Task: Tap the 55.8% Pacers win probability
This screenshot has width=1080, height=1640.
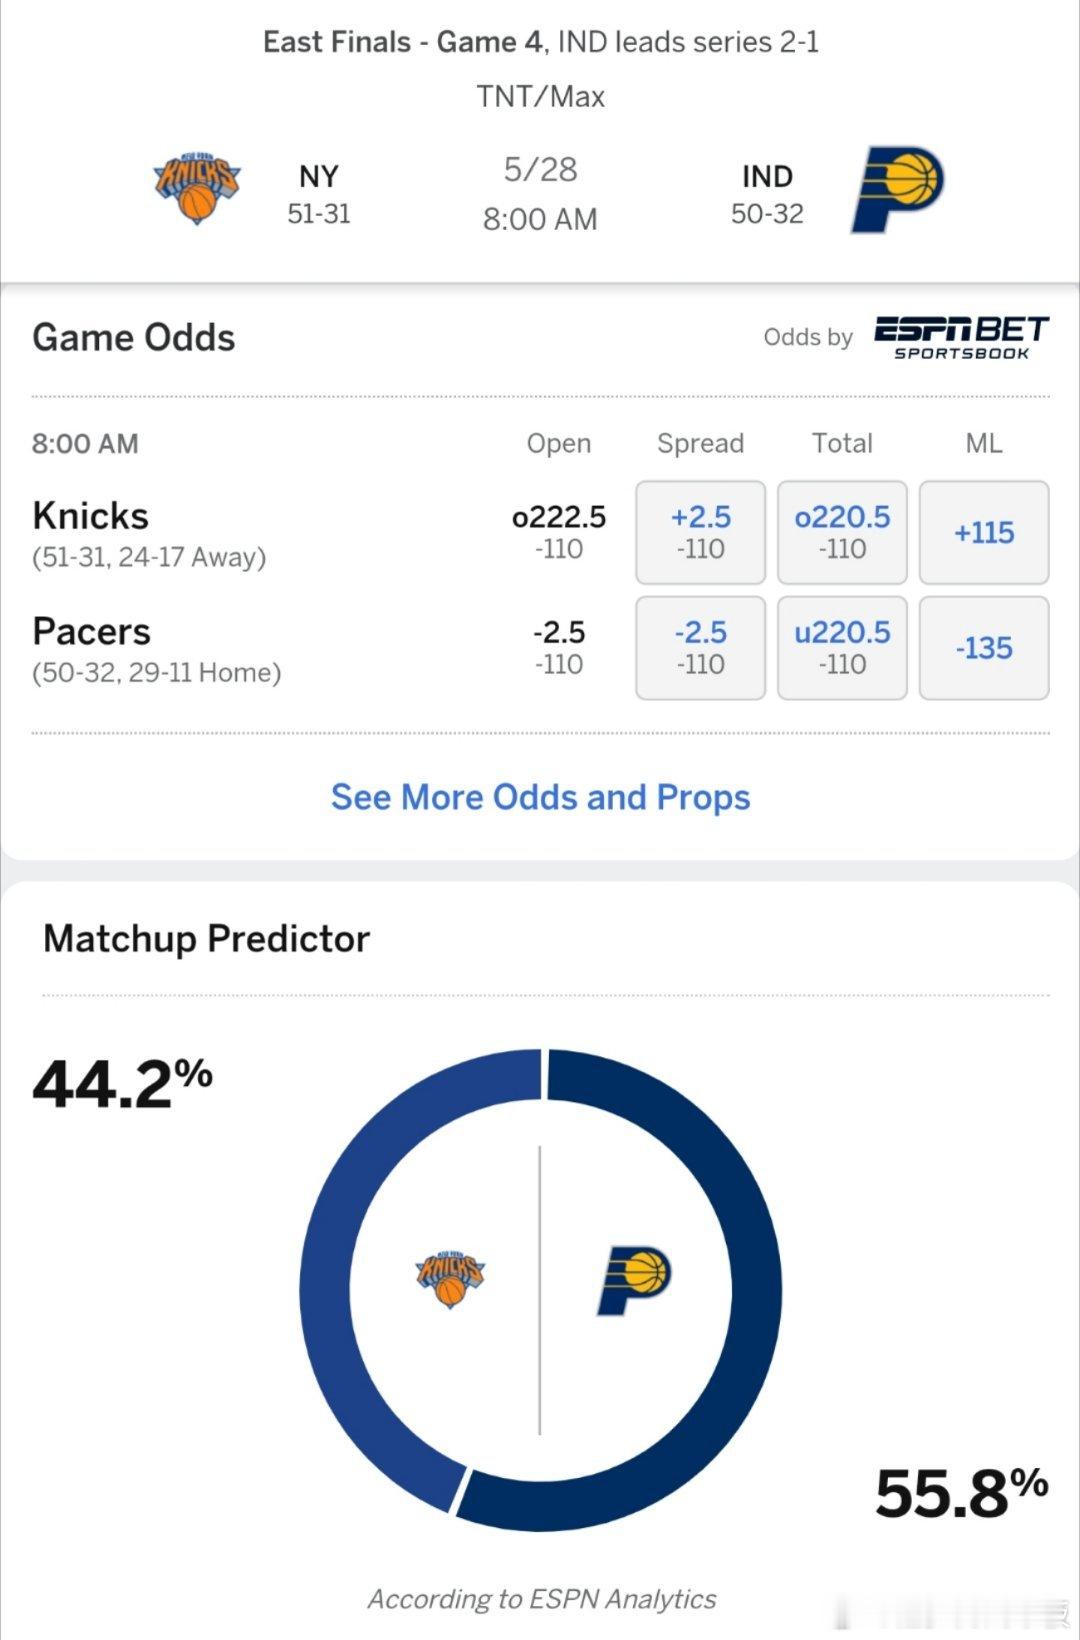Action: point(962,1493)
